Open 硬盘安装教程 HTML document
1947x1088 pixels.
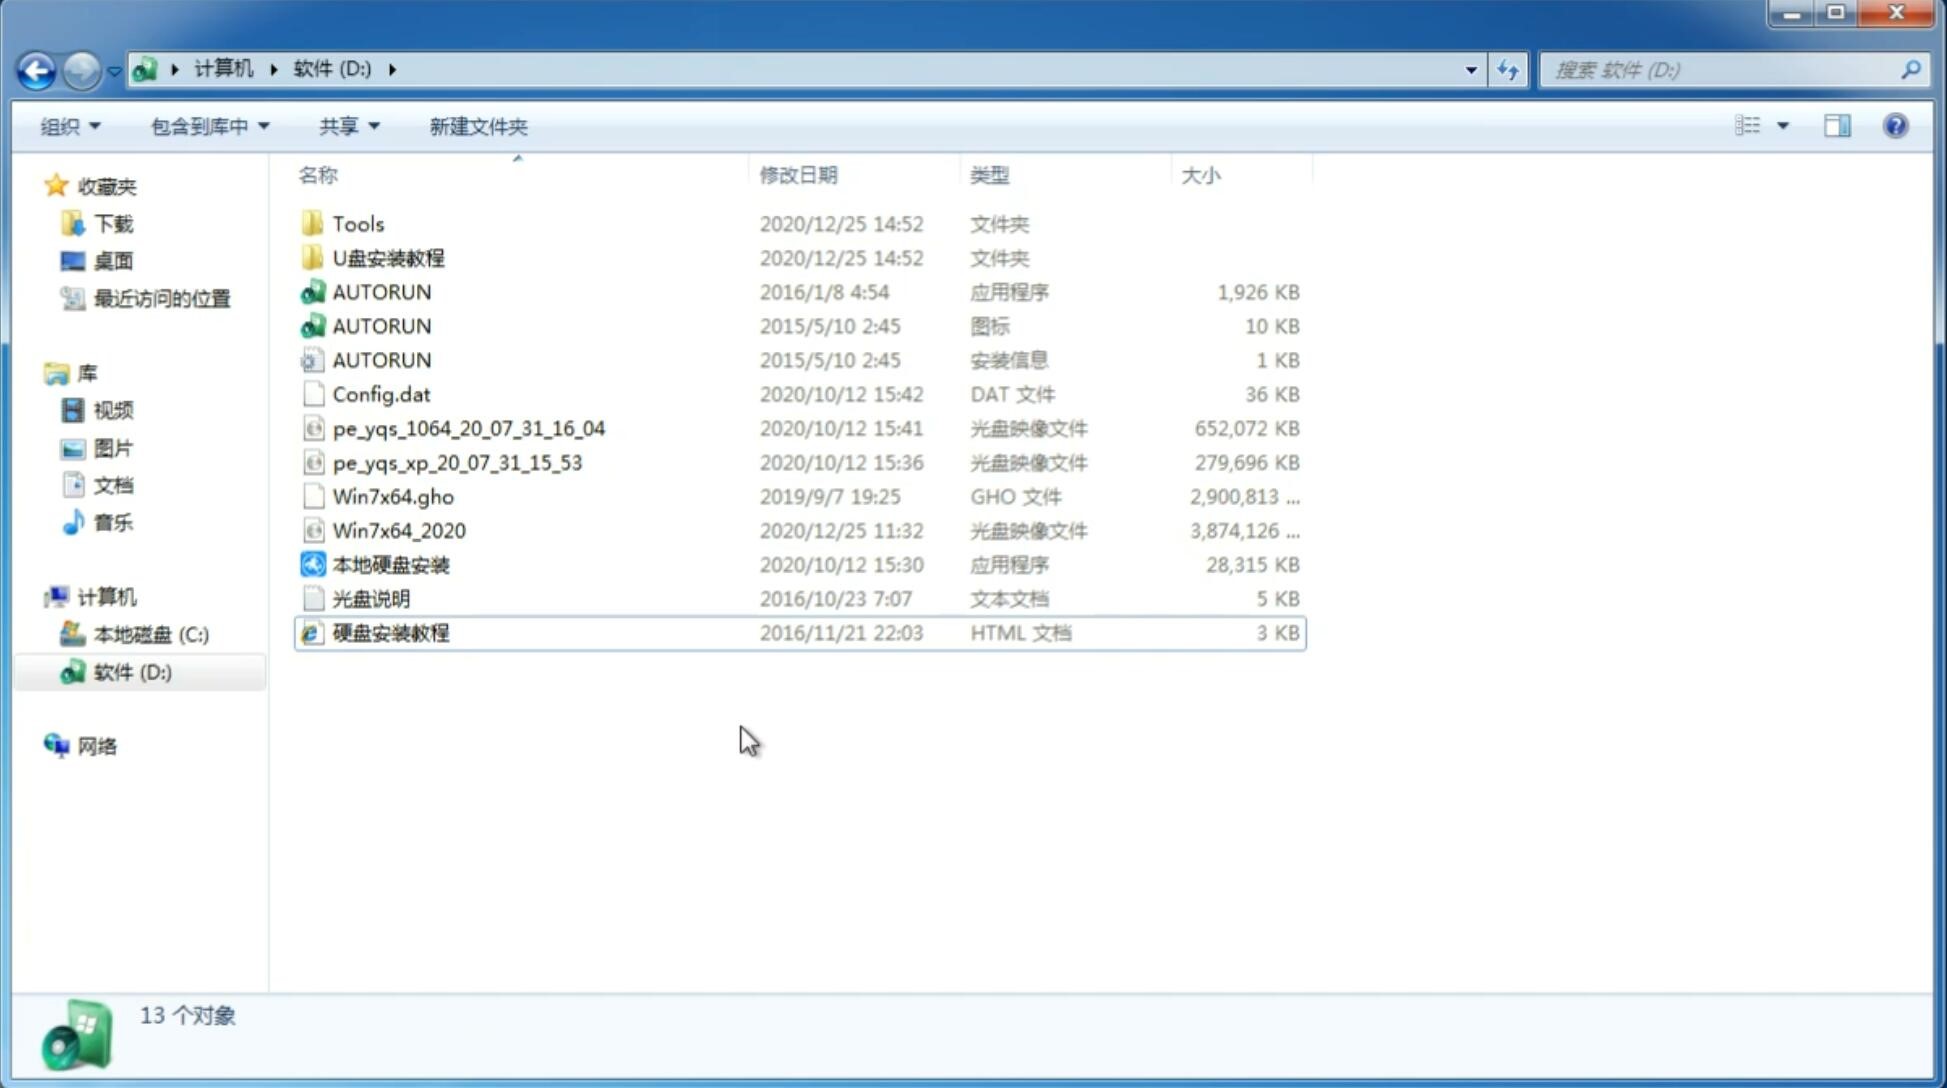tap(389, 632)
